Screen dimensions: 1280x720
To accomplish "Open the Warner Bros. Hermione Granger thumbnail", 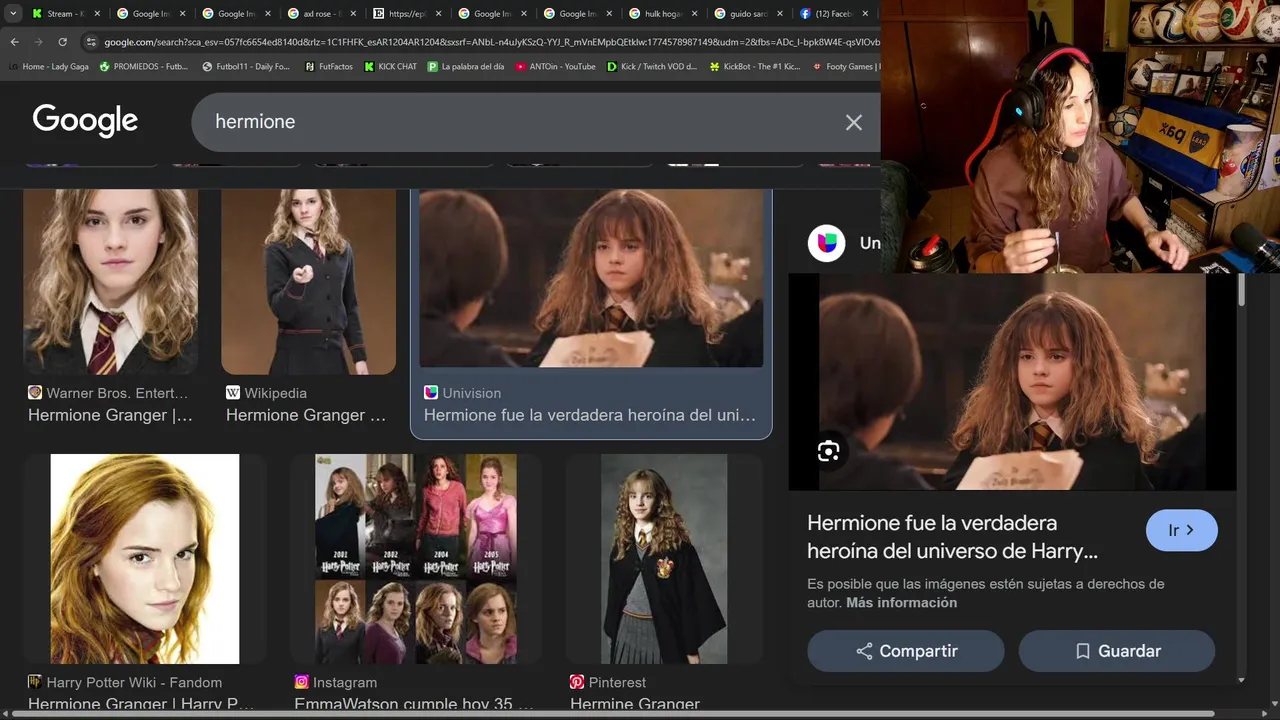I will coord(110,281).
